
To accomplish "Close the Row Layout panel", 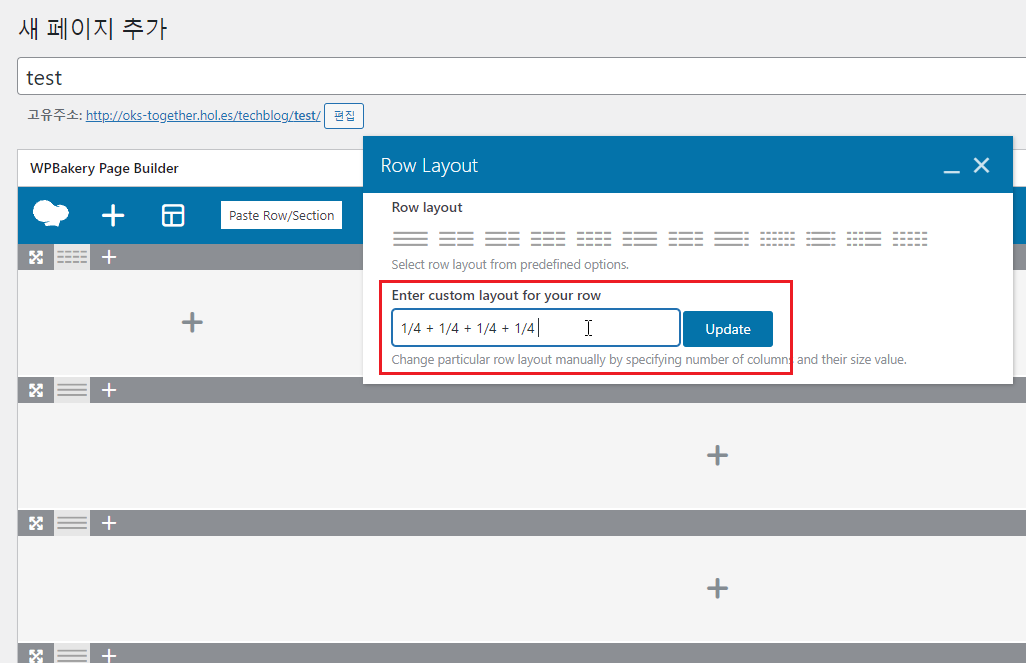I will click(982, 165).
